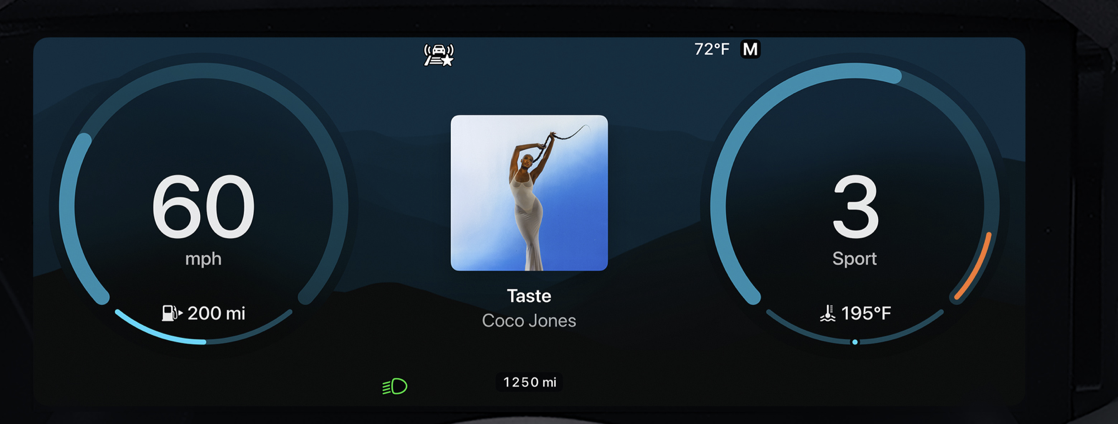Click the 60 speed reading
This screenshot has height=424, width=1118.
[x=203, y=207]
